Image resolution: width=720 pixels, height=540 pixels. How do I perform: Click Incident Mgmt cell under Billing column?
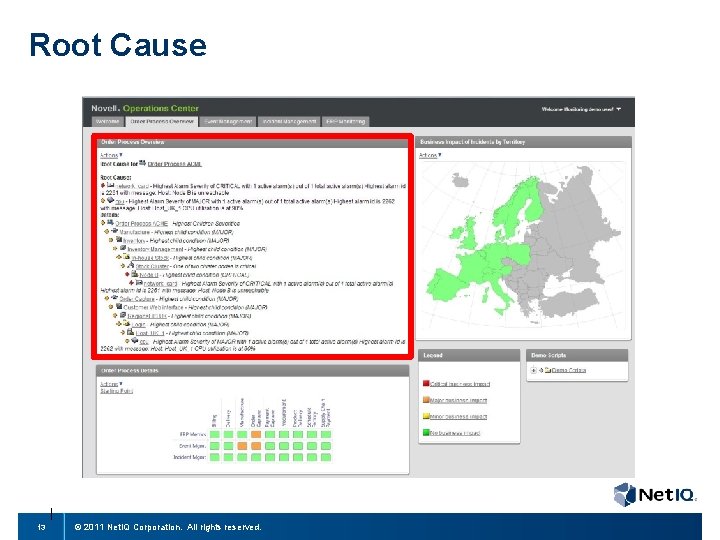(x=214, y=457)
